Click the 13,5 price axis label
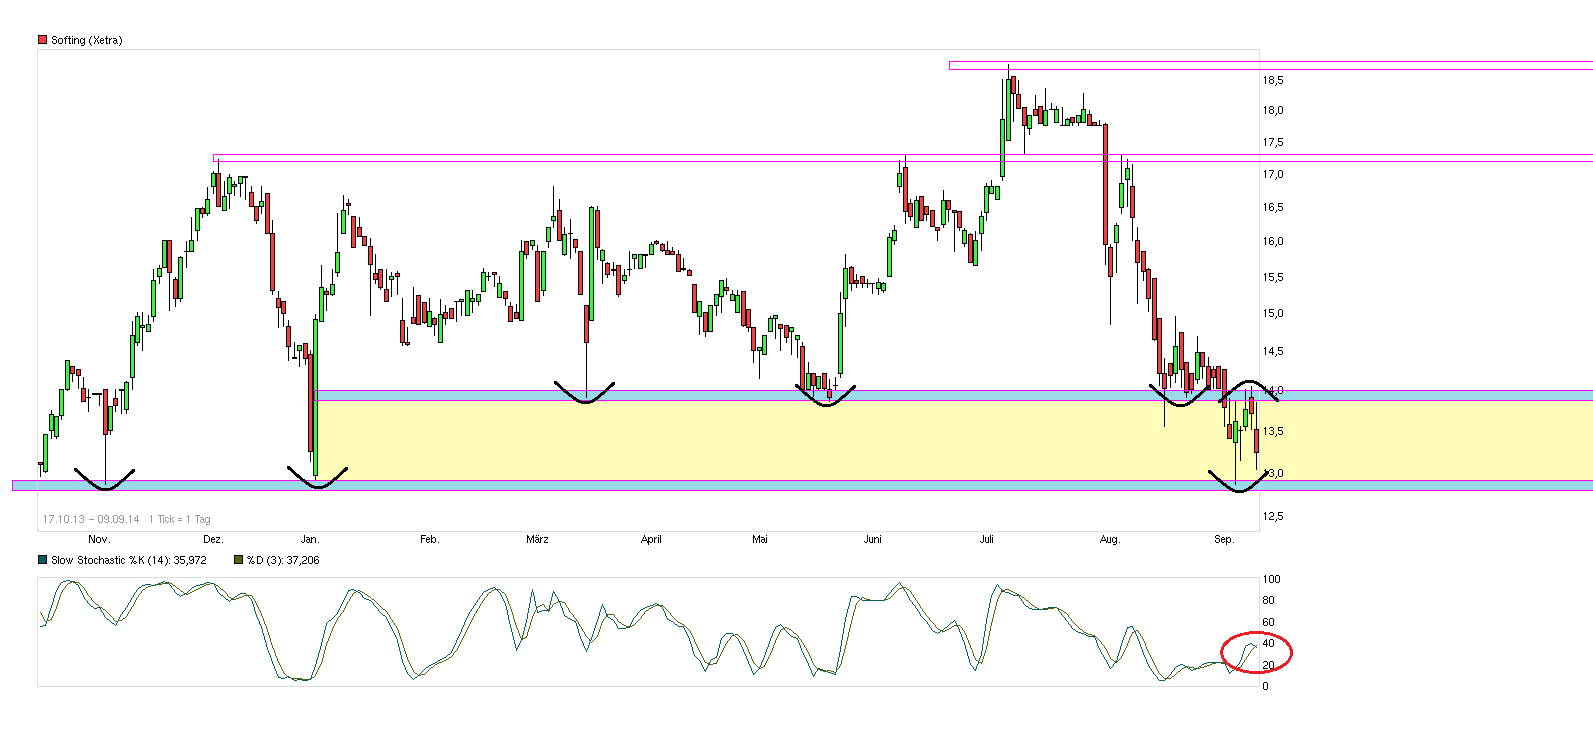 (1273, 431)
